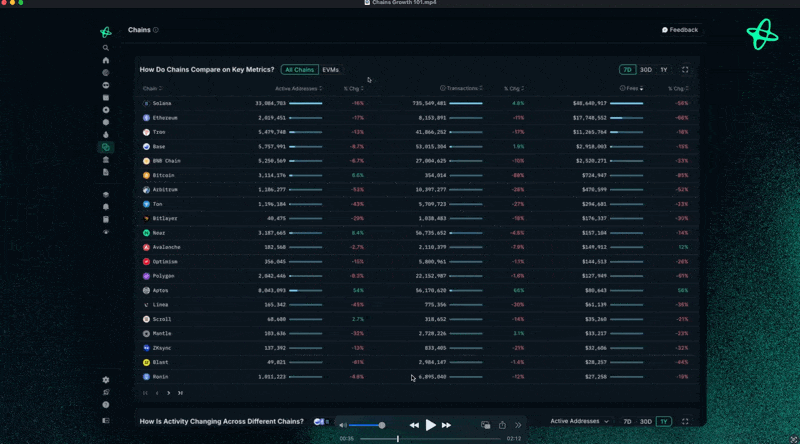Click the Avalanche chain row
This screenshot has width=800, height=444.
coord(416,248)
